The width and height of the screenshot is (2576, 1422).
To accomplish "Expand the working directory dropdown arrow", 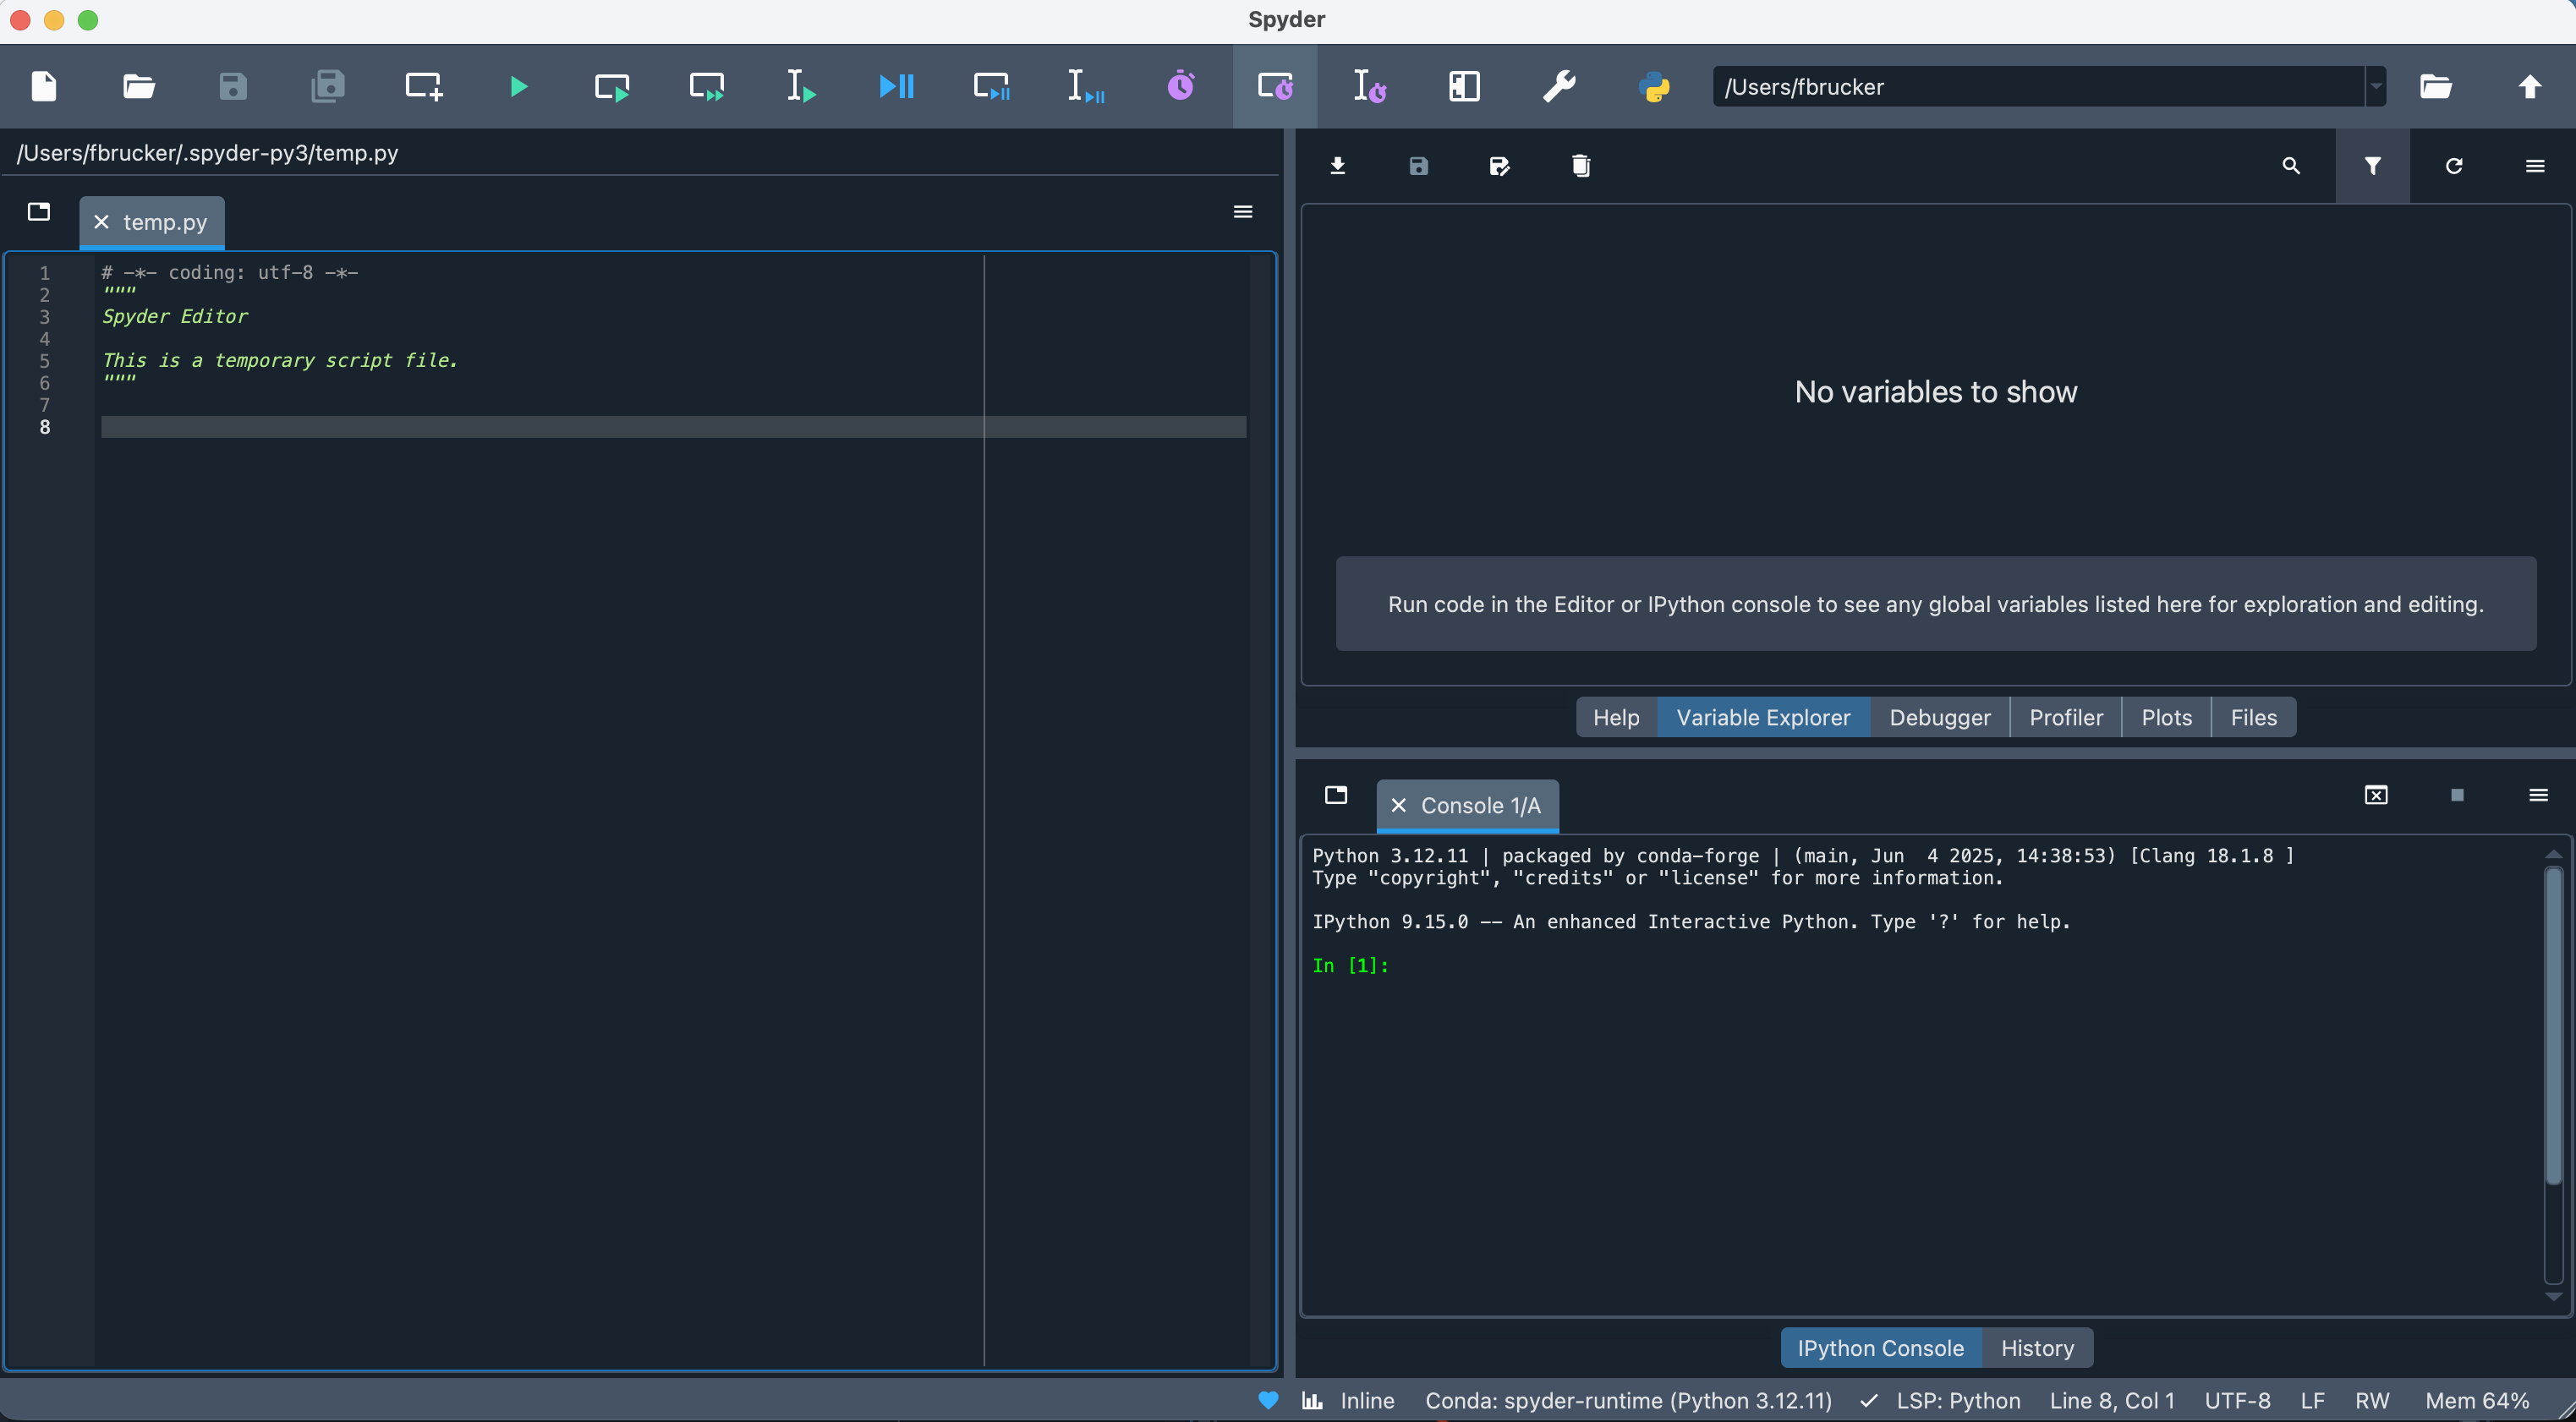I will (2376, 86).
